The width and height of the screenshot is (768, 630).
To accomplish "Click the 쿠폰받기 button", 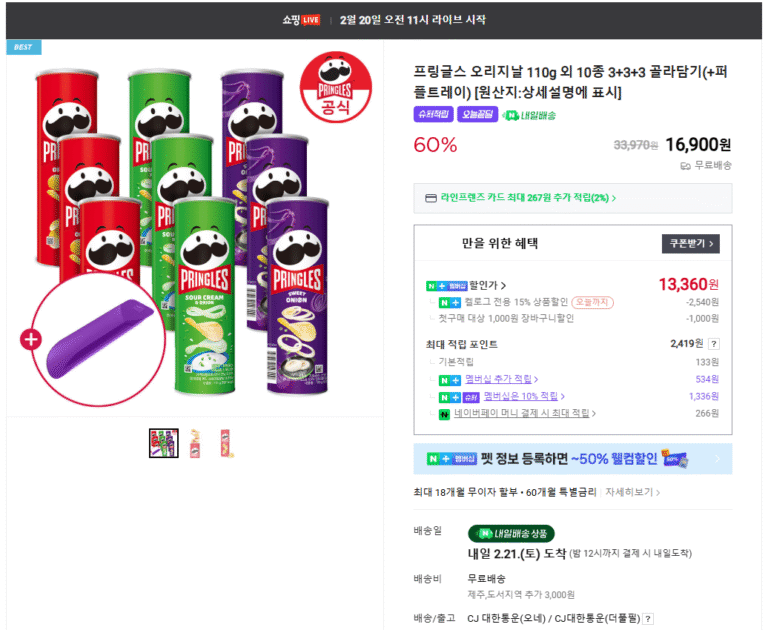I will (x=691, y=243).
